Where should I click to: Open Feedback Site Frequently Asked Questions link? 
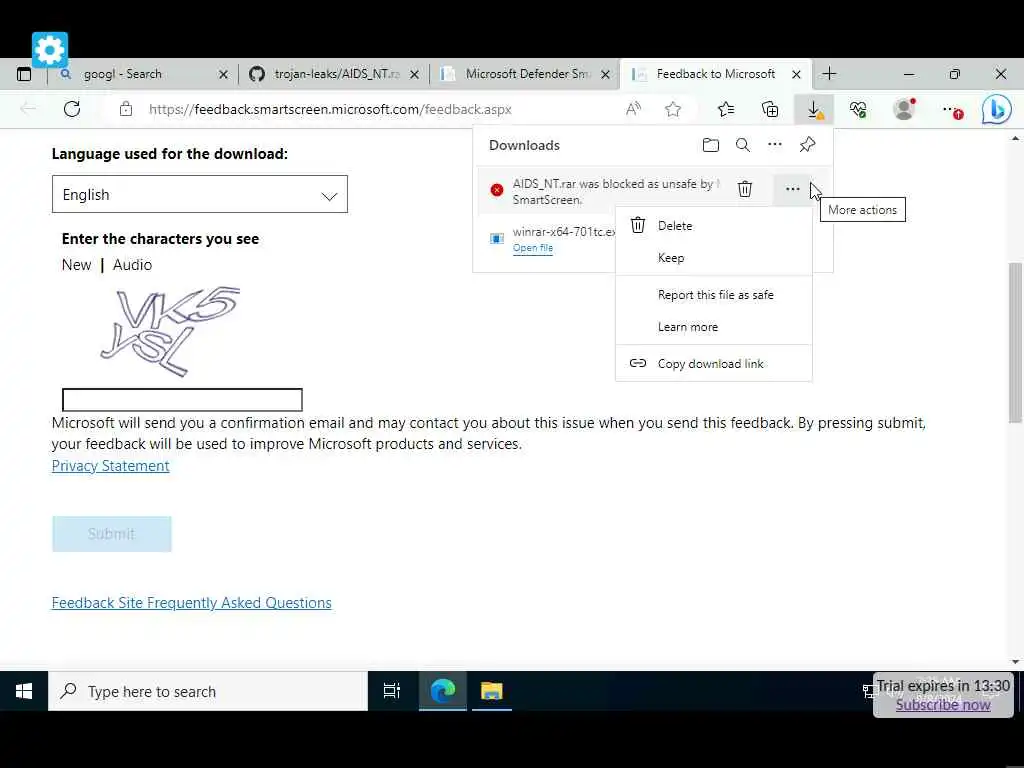(x=191, y=603)
